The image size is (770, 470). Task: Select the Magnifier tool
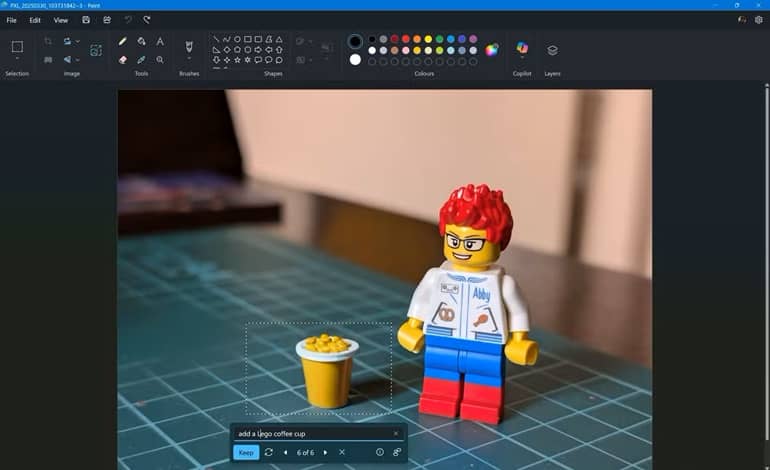coord(160,60)
